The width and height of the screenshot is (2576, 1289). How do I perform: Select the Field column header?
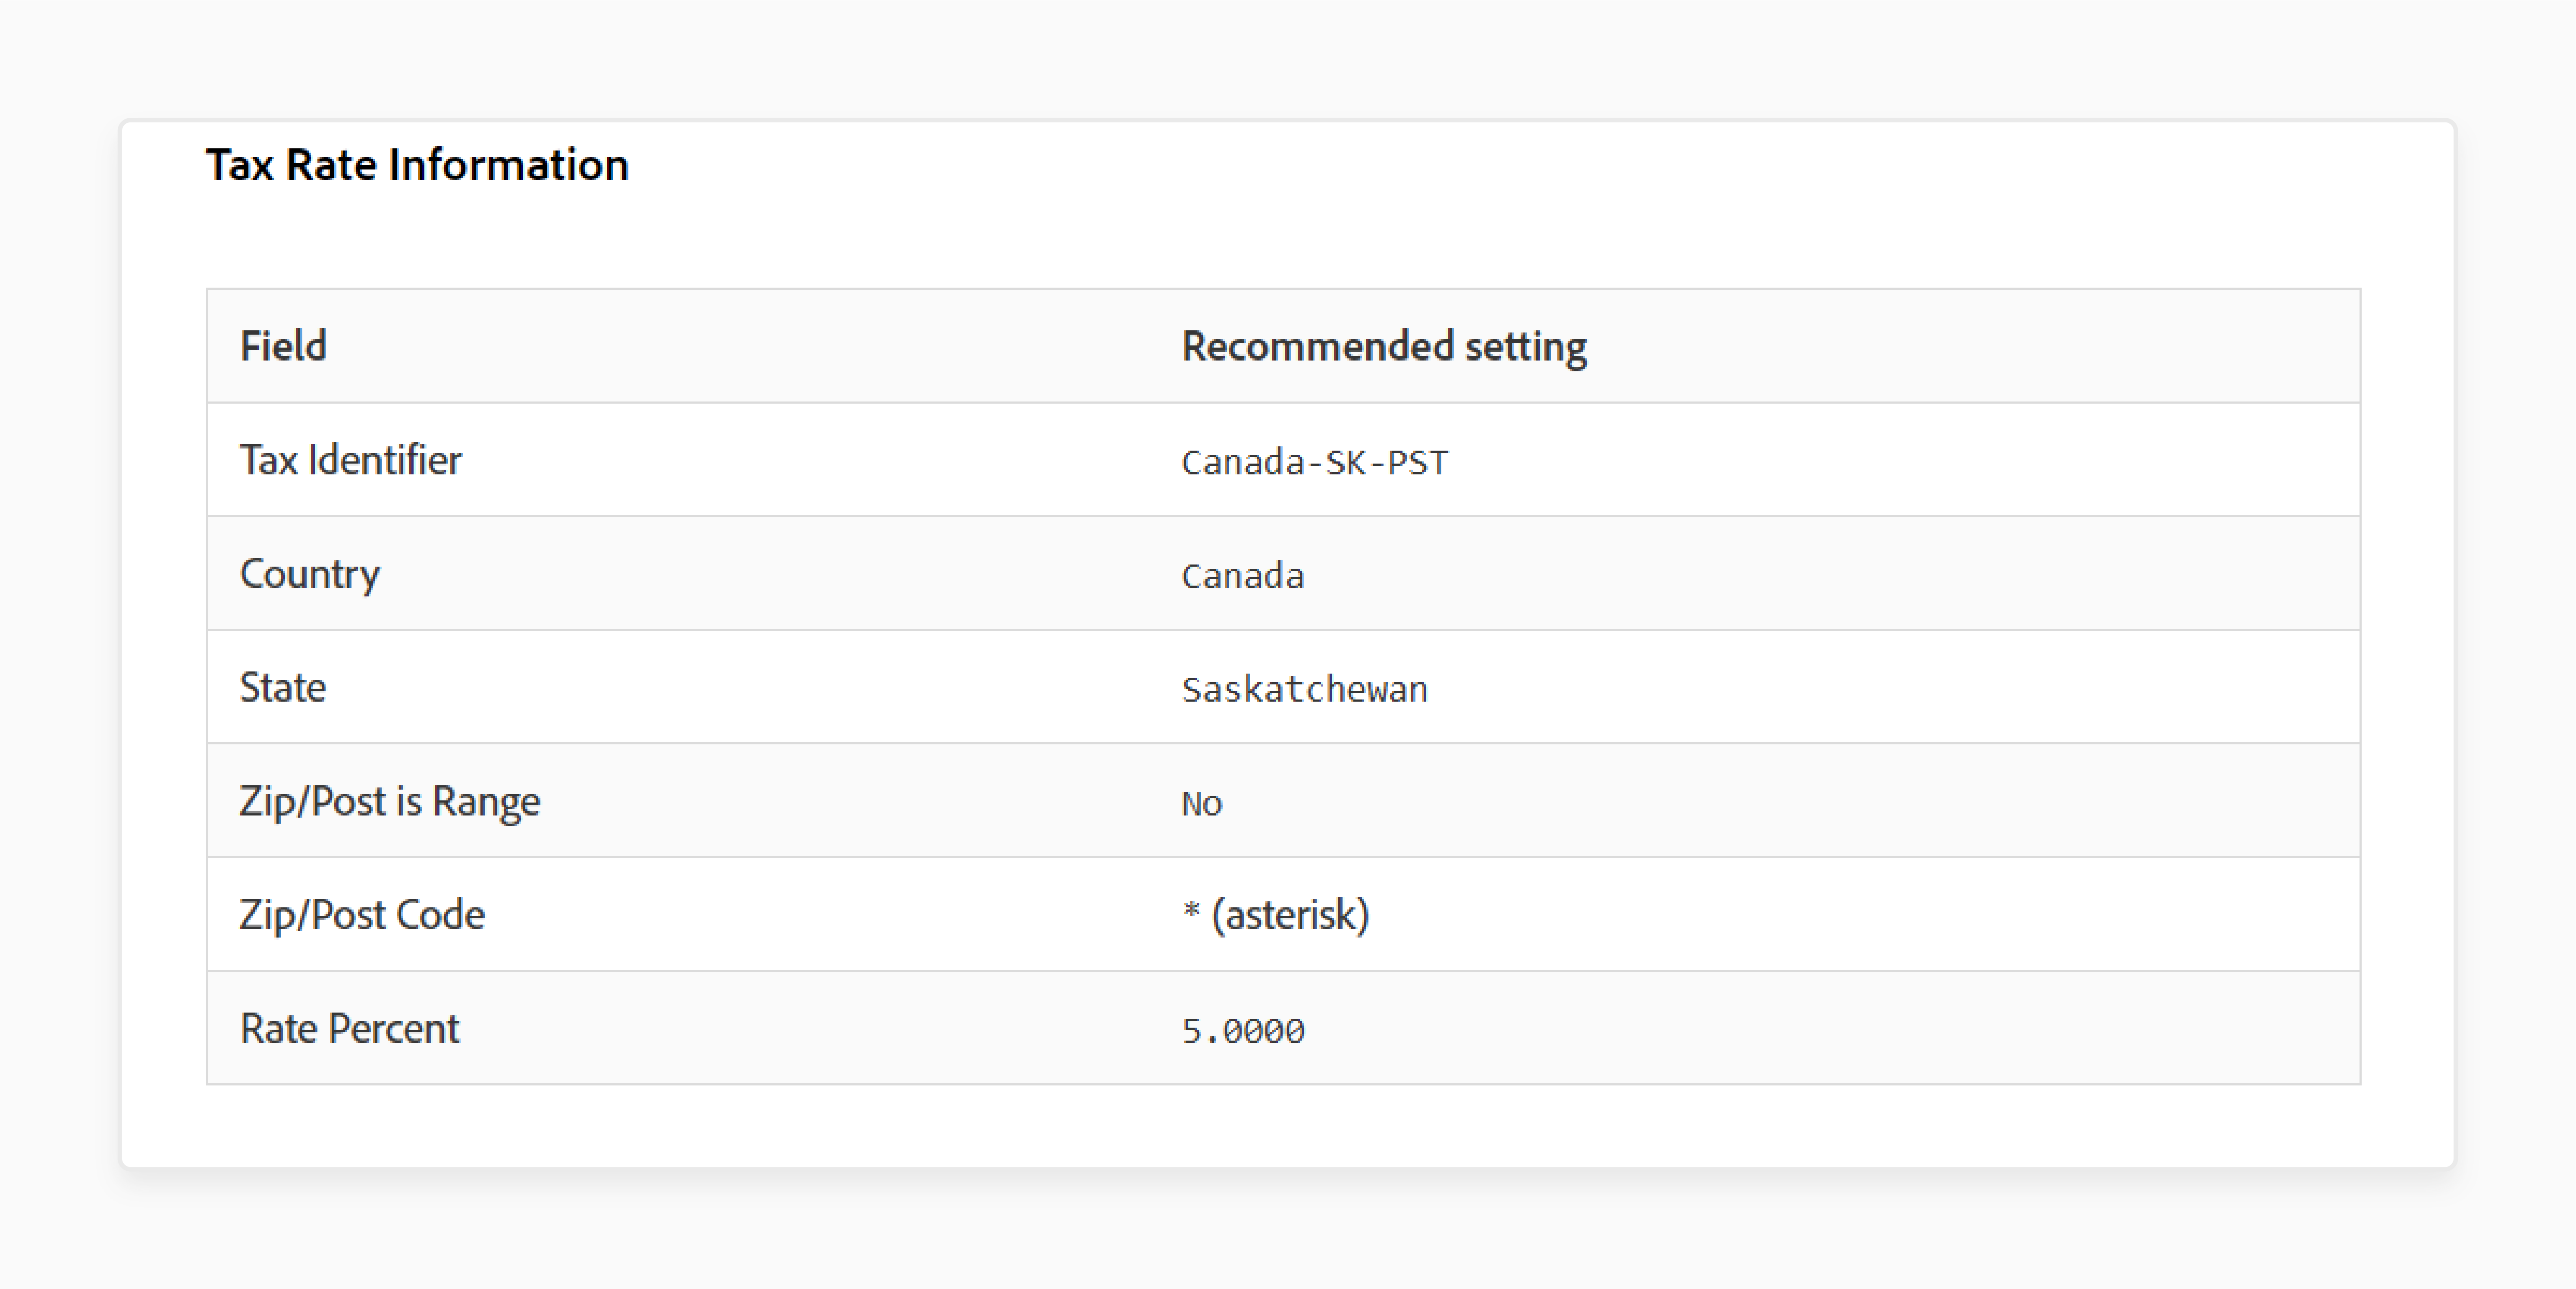click(283, 346)
